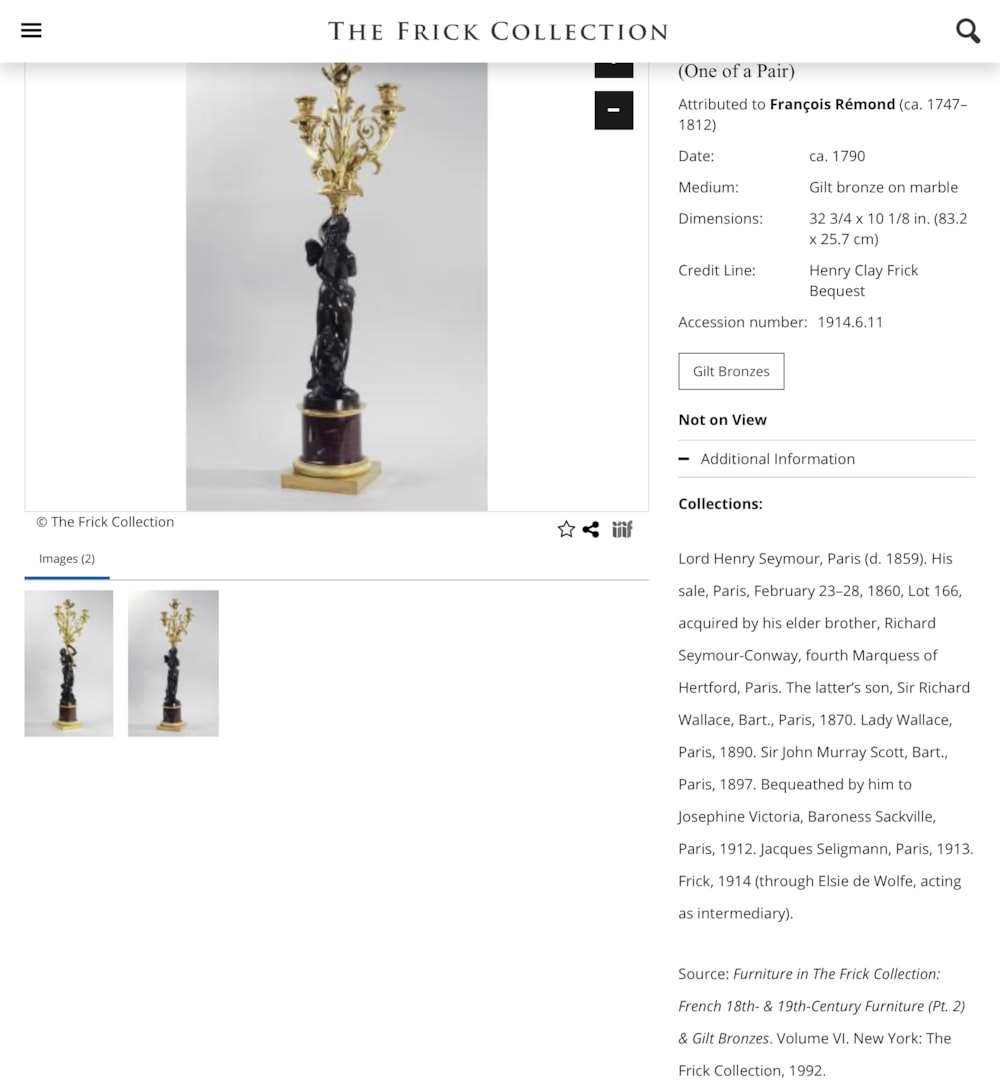Click the accession number 1914.6.11

click(850, 323)
